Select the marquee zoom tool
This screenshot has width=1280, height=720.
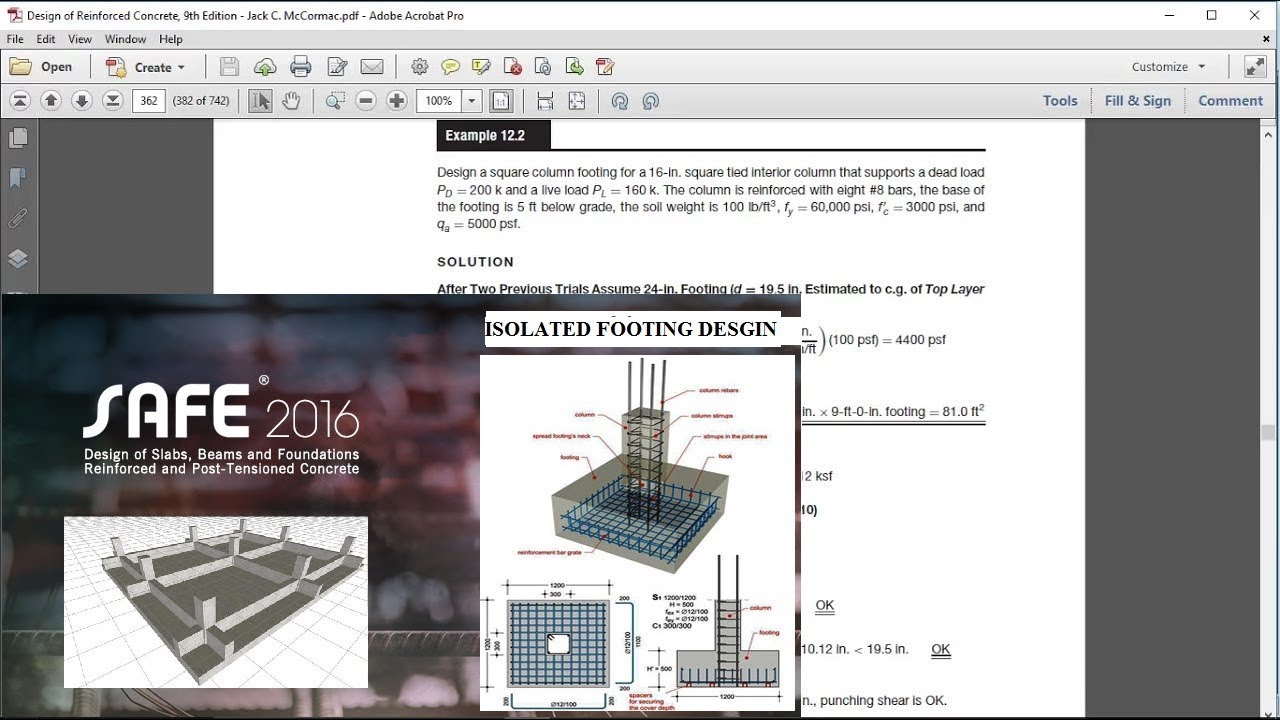pyautogui.click(x=335, y=101)
